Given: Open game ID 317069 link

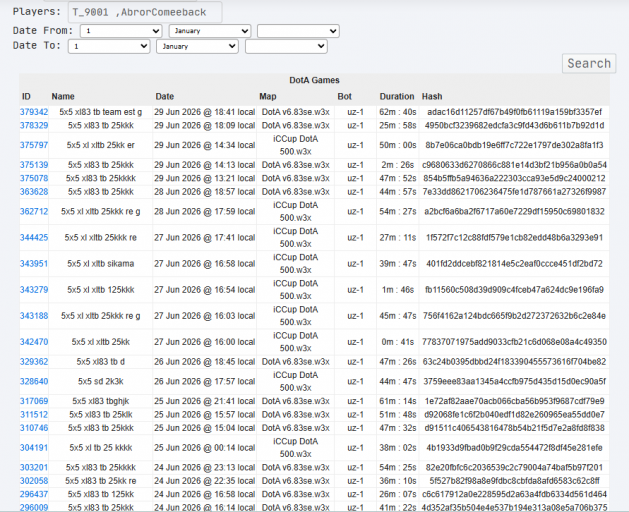Looking at the screenshot, I should pyautogui.click(x=34, y=400).
